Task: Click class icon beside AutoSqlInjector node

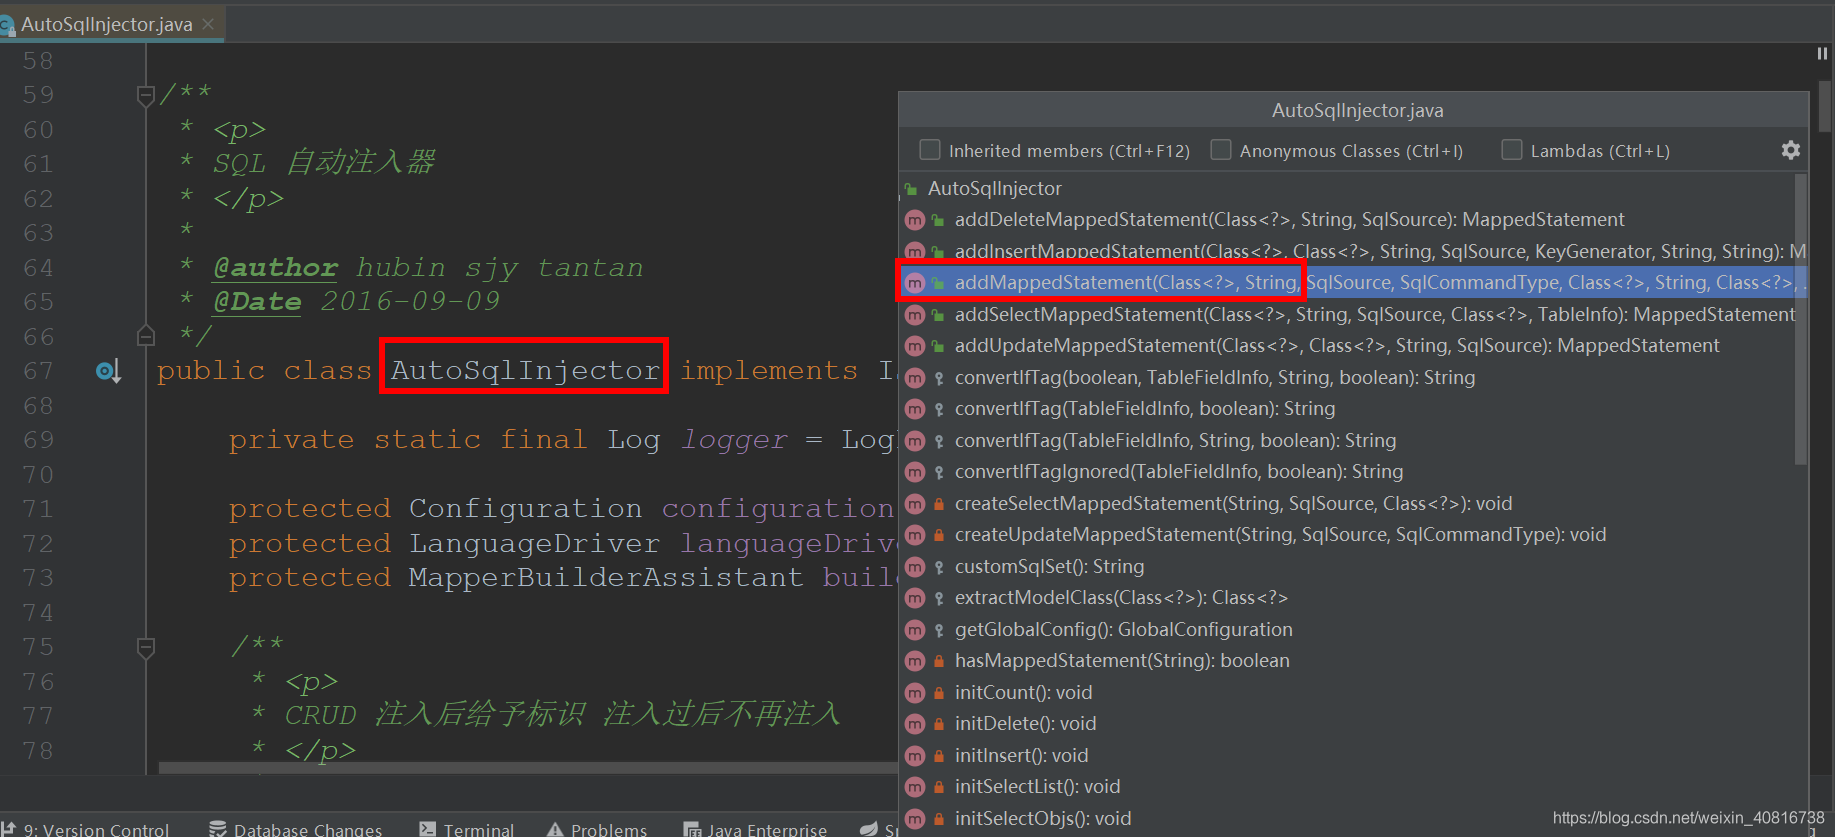Action: click(911, 189)
